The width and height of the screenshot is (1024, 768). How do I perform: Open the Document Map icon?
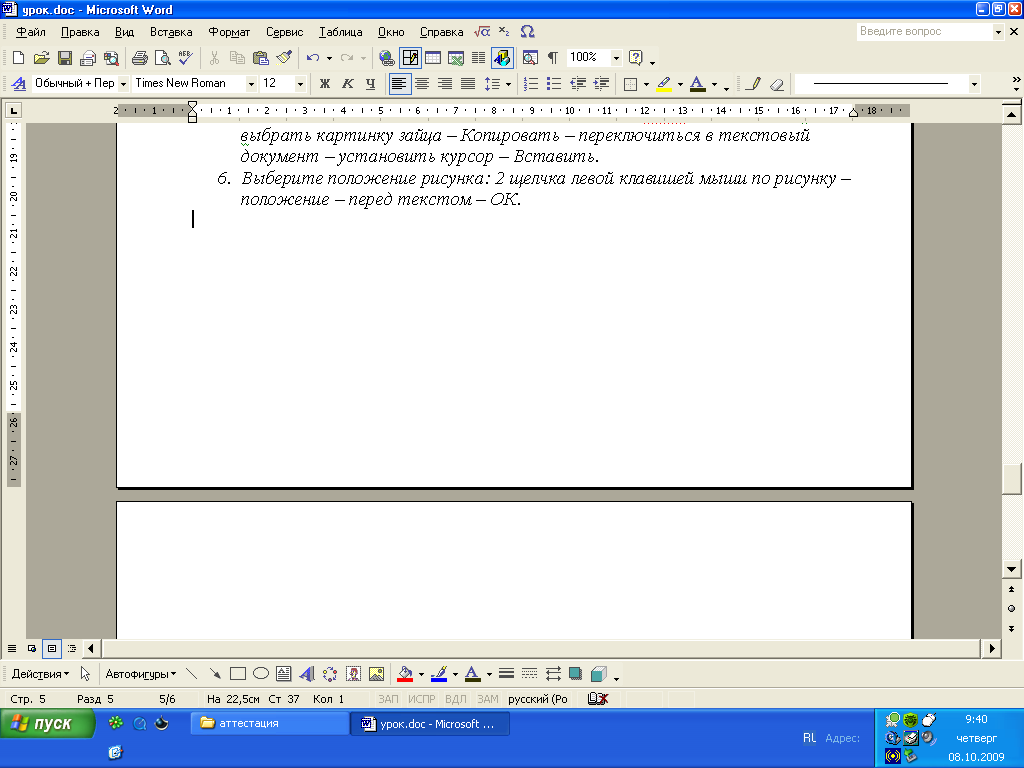tap(530, 58)
